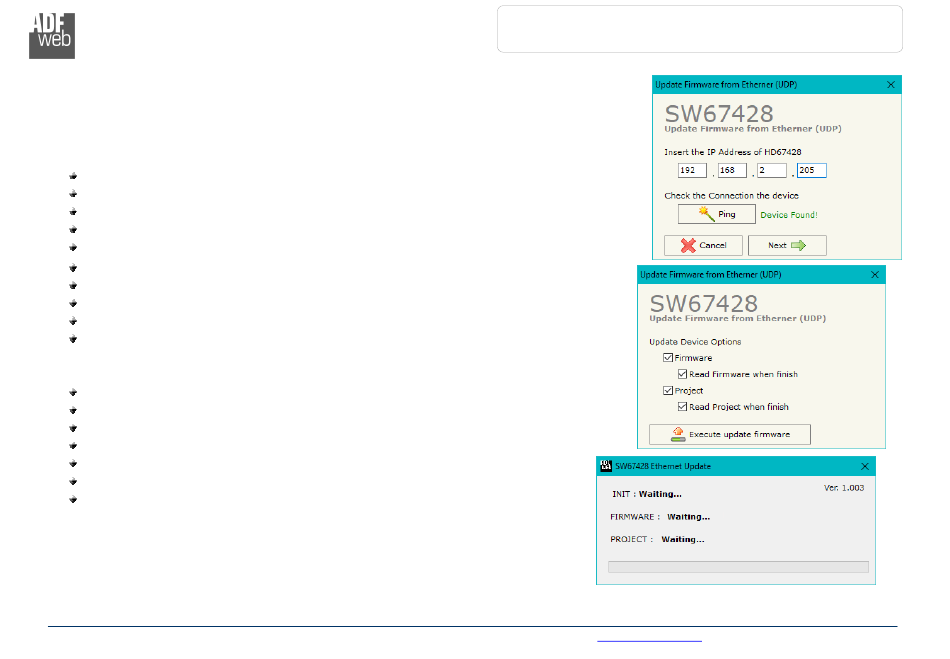The height and width of the screenshot is (659, 950).
Task: Click the INIT : Waiting... status
Action: pyautogui.click(x=646, y=494)
